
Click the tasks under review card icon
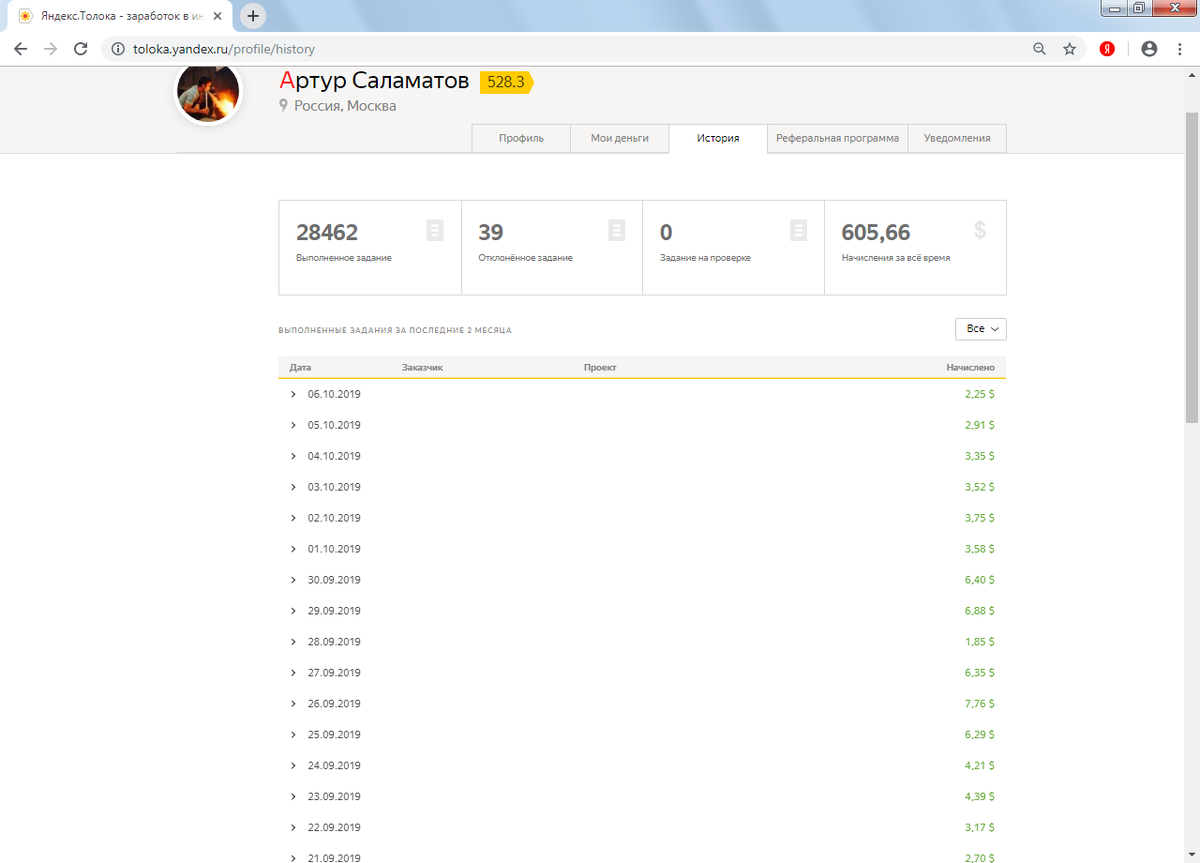798,231
